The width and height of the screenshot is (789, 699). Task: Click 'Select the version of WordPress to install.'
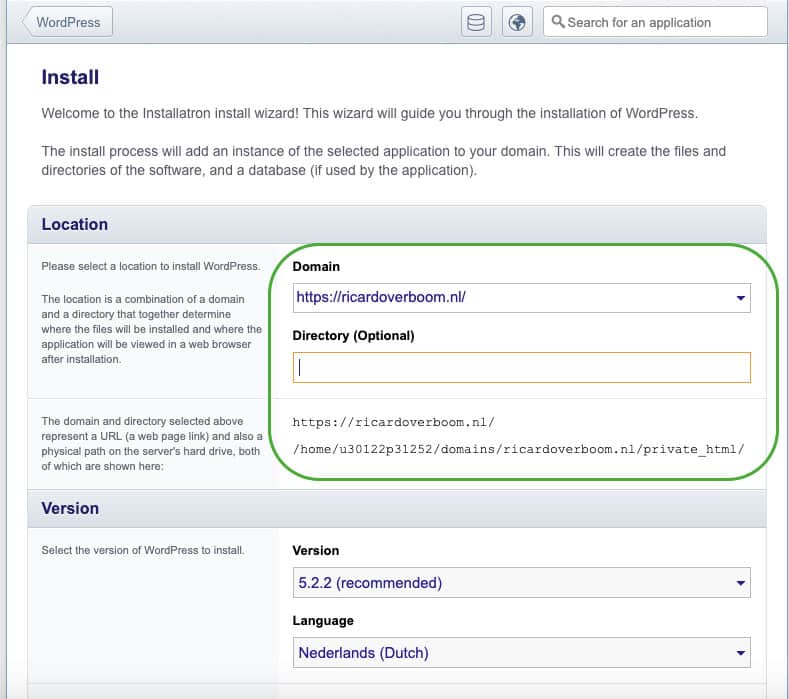pyautogui.click(x=143, y=550)
